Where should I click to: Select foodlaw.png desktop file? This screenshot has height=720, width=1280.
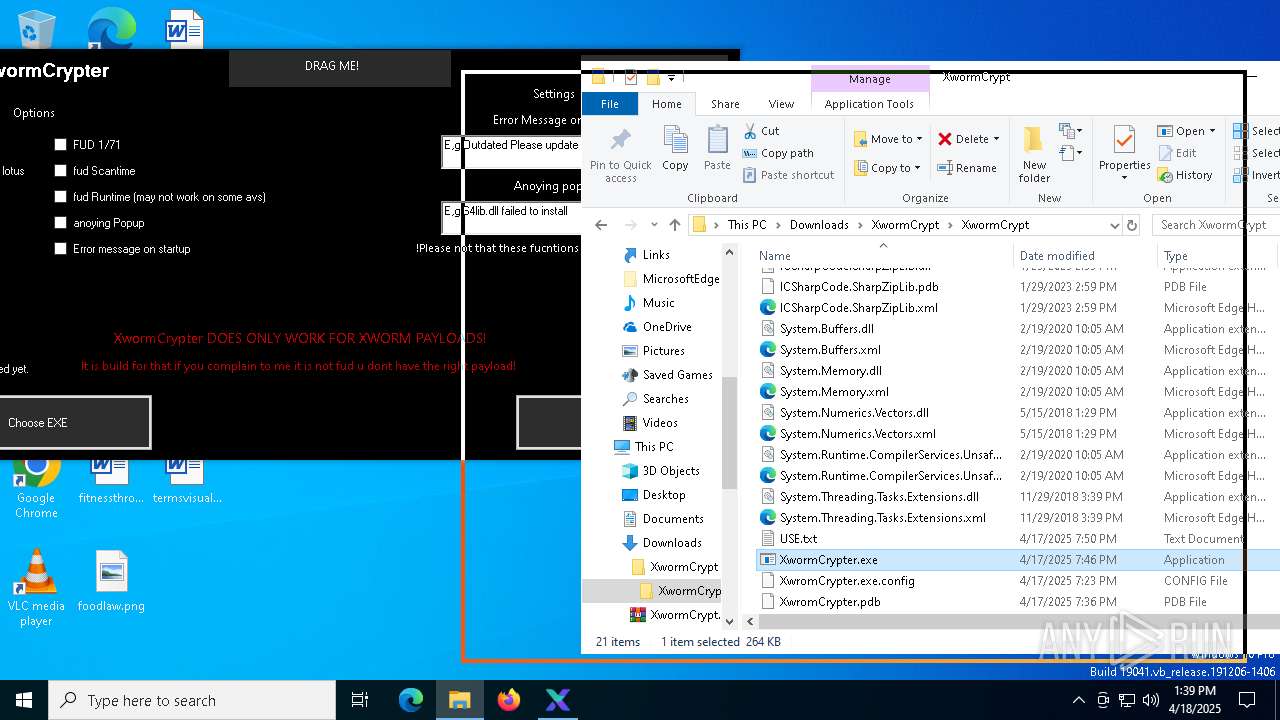111,581
